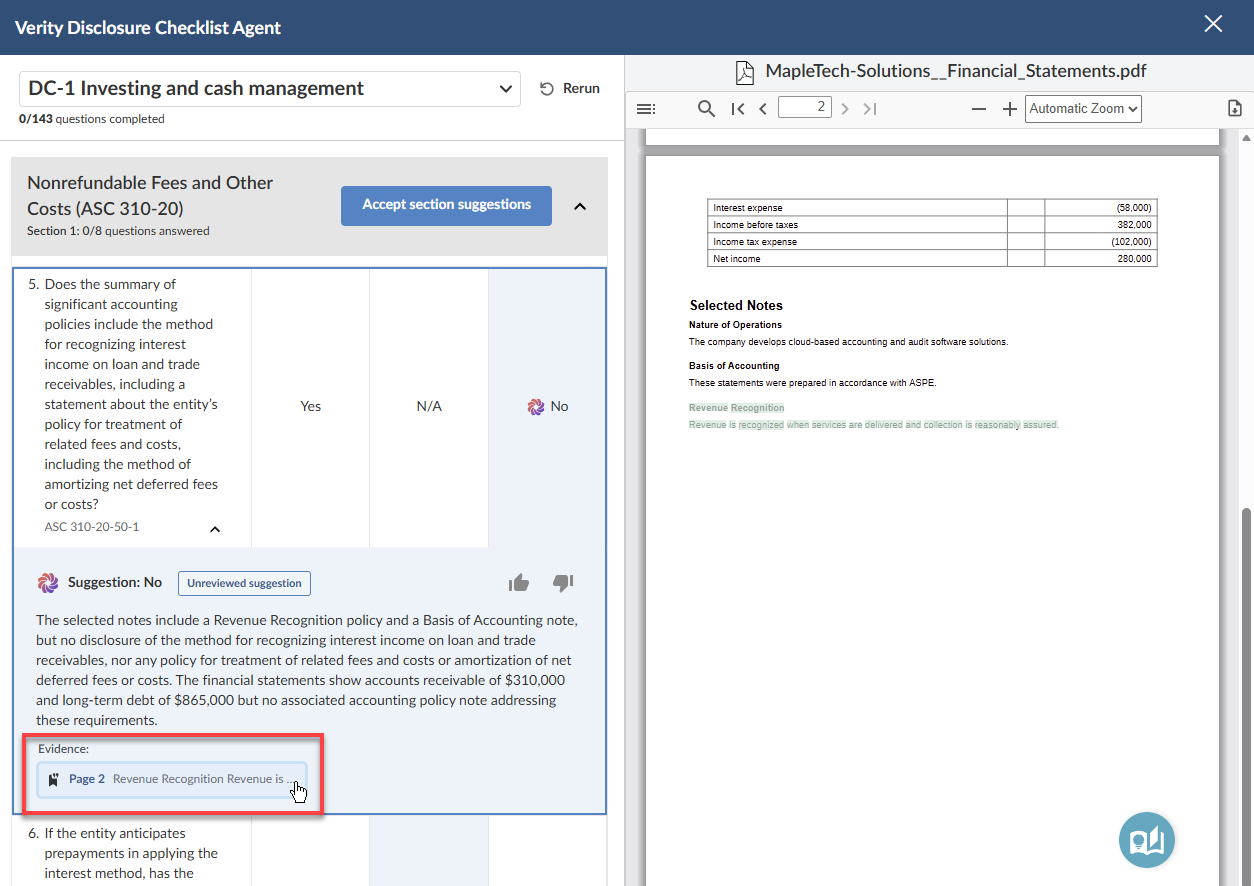Click question 6 about anticipated prepayments
1254x886 pixels.
131,853
